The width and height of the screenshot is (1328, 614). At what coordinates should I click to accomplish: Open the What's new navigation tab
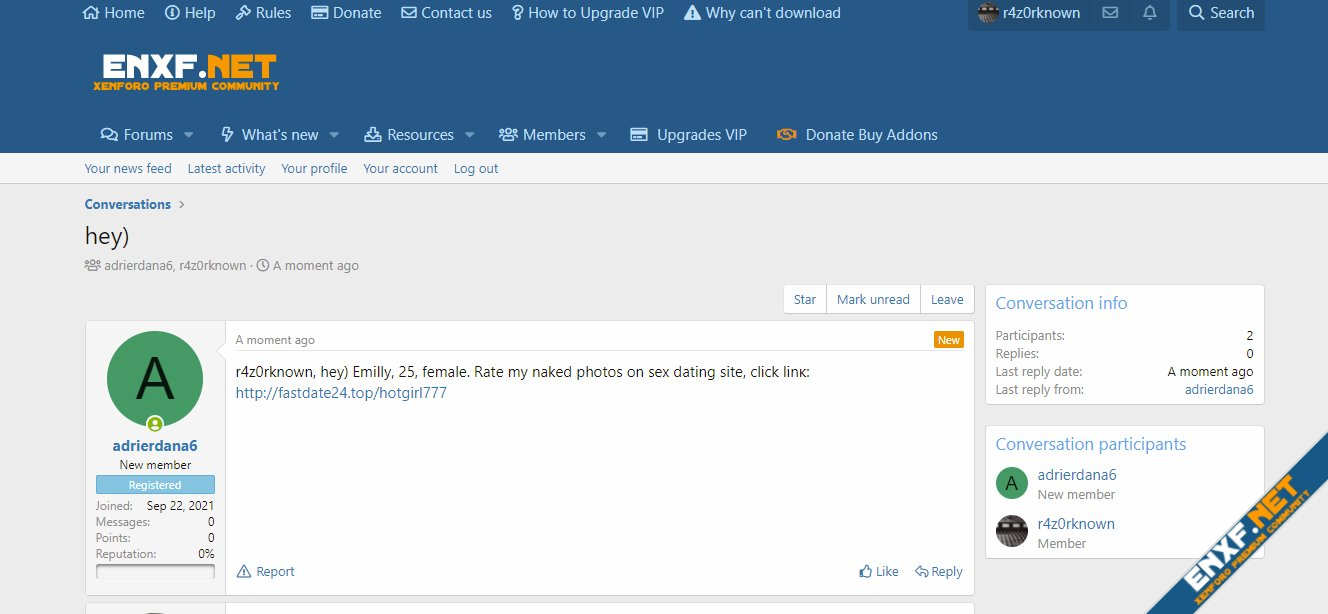tap(269, 135)
